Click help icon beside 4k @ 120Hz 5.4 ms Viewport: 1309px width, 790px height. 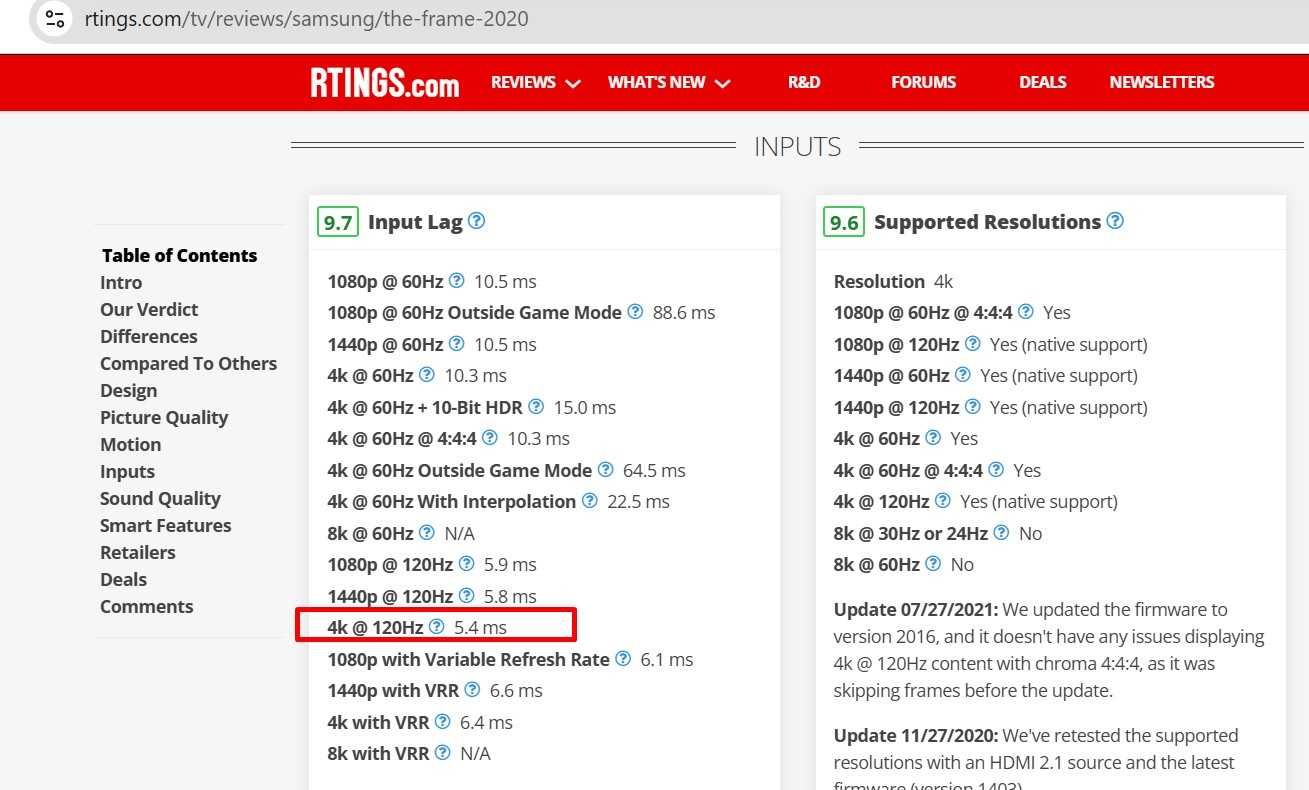pyautogui.click(x=437, y=627)
